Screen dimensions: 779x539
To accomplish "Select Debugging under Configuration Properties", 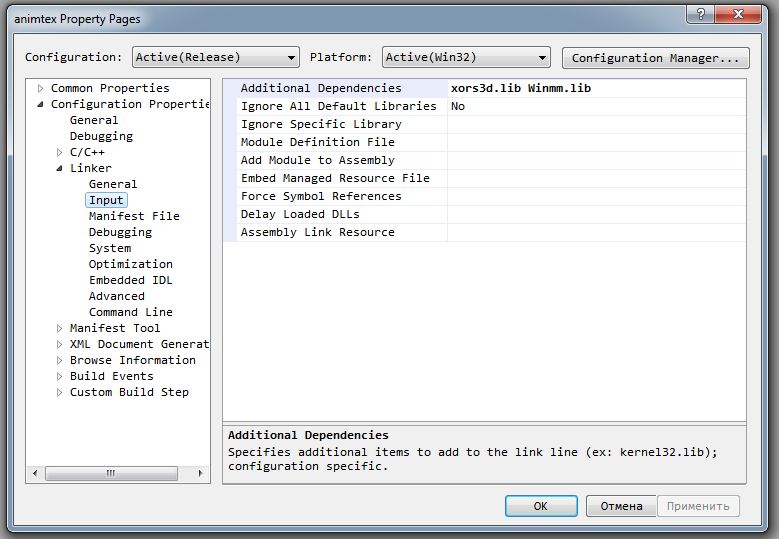I will click(x=101, y=136).
